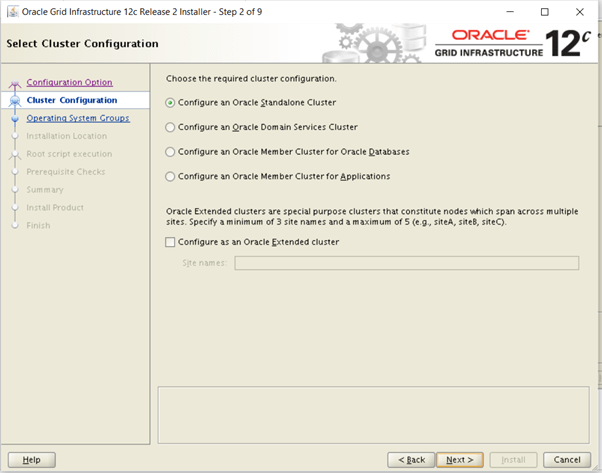
Task: Choose Oracle Member Cluster for Applications
Action: pos(170,177)
